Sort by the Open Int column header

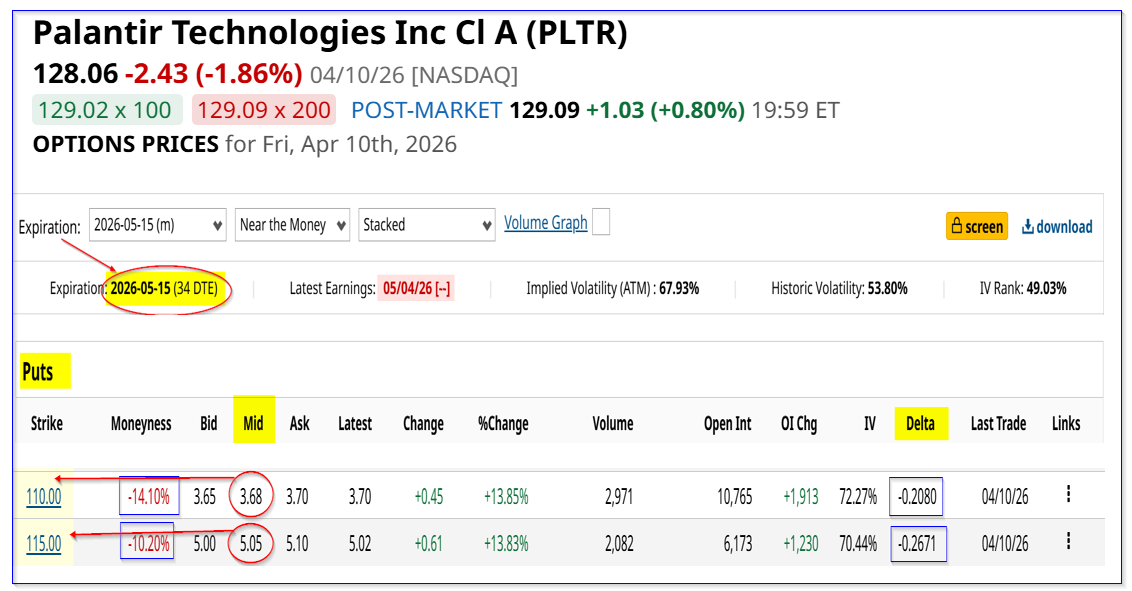tap(727, 423)
